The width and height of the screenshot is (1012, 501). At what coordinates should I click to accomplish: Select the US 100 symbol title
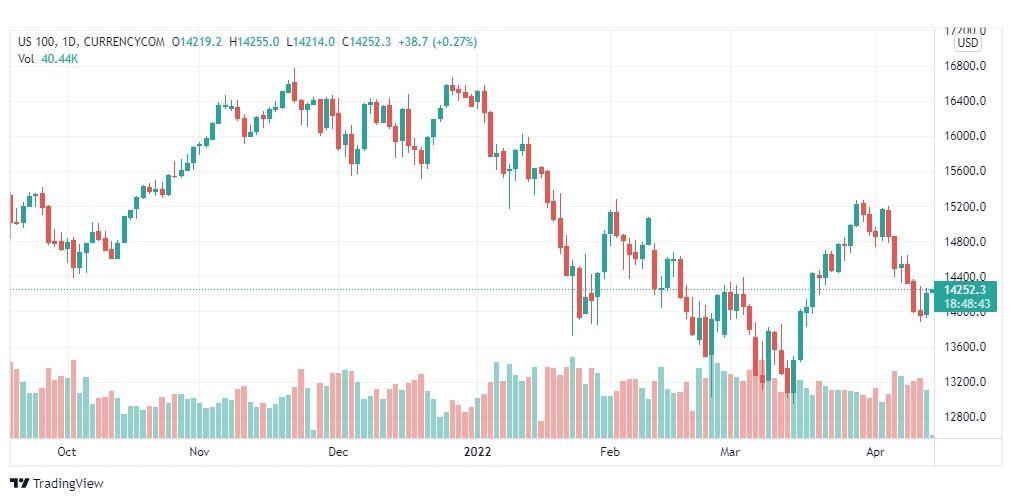point(36,42)
